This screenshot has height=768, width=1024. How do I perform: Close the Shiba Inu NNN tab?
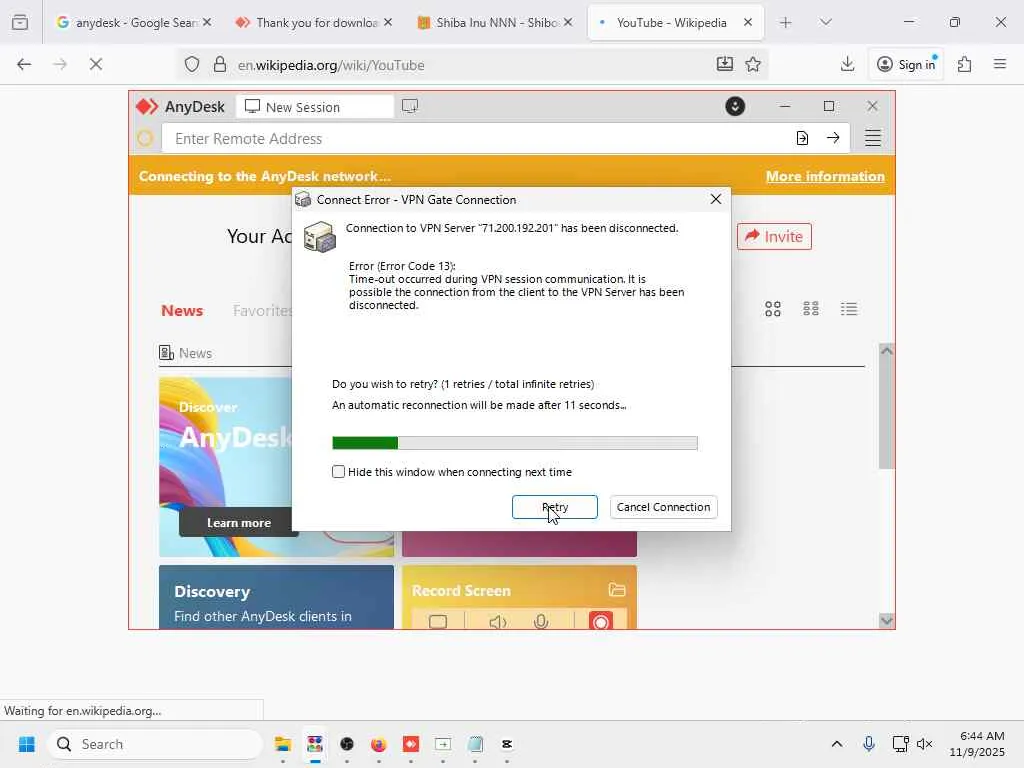tap(568, 22)
